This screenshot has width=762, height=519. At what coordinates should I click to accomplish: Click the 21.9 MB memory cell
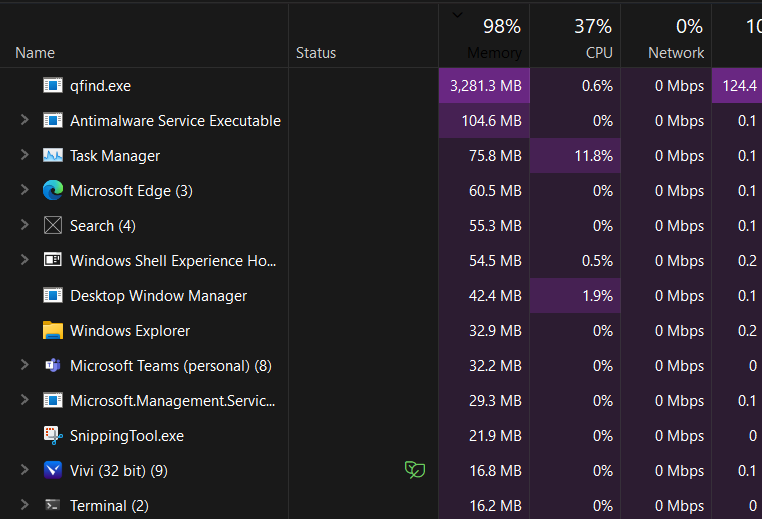(484, 435)
